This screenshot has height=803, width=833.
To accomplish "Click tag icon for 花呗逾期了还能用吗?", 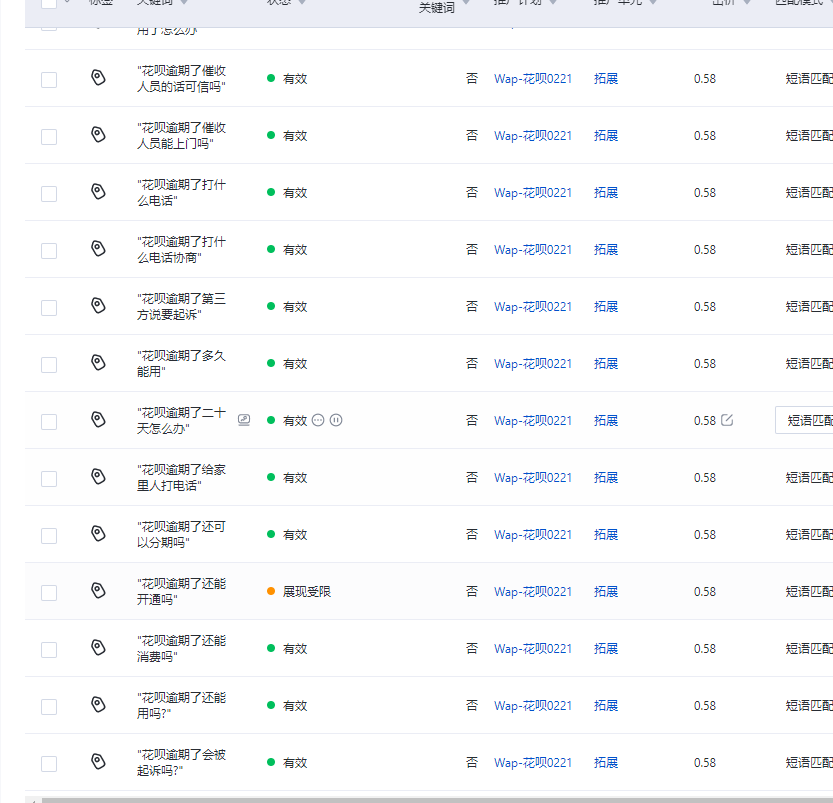I will (98, 705).
